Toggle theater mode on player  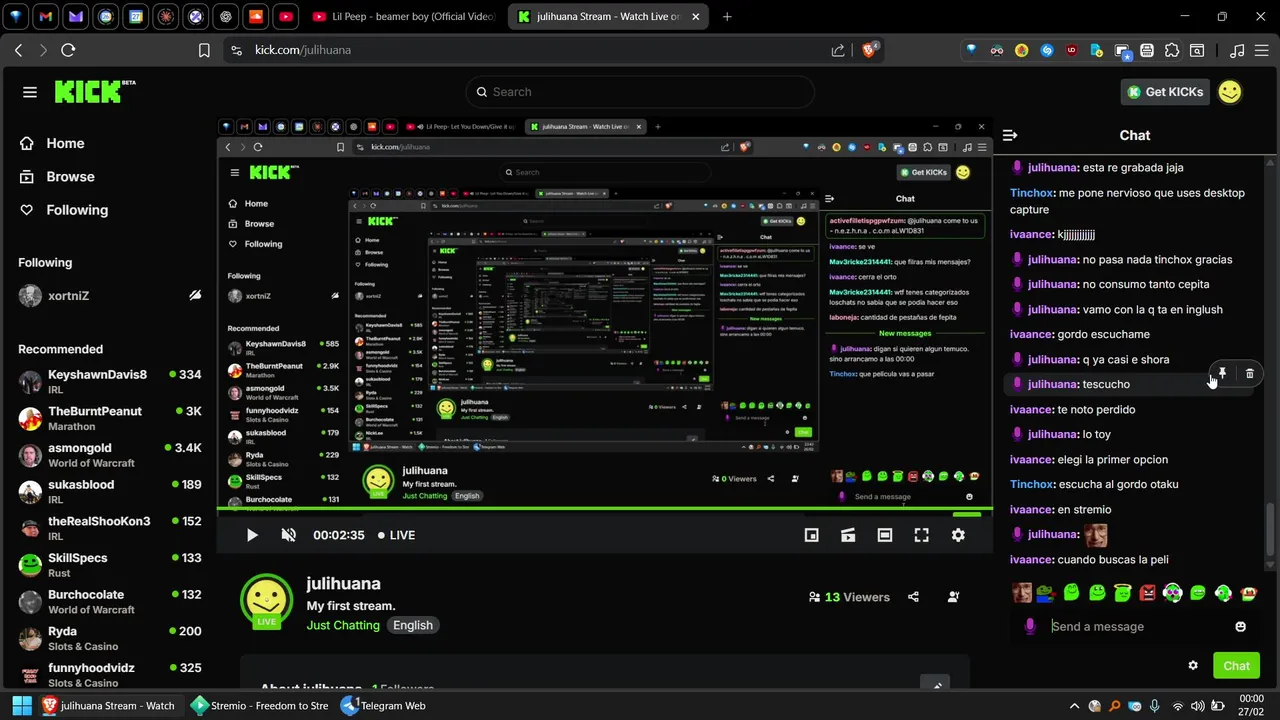pos(885,535)
